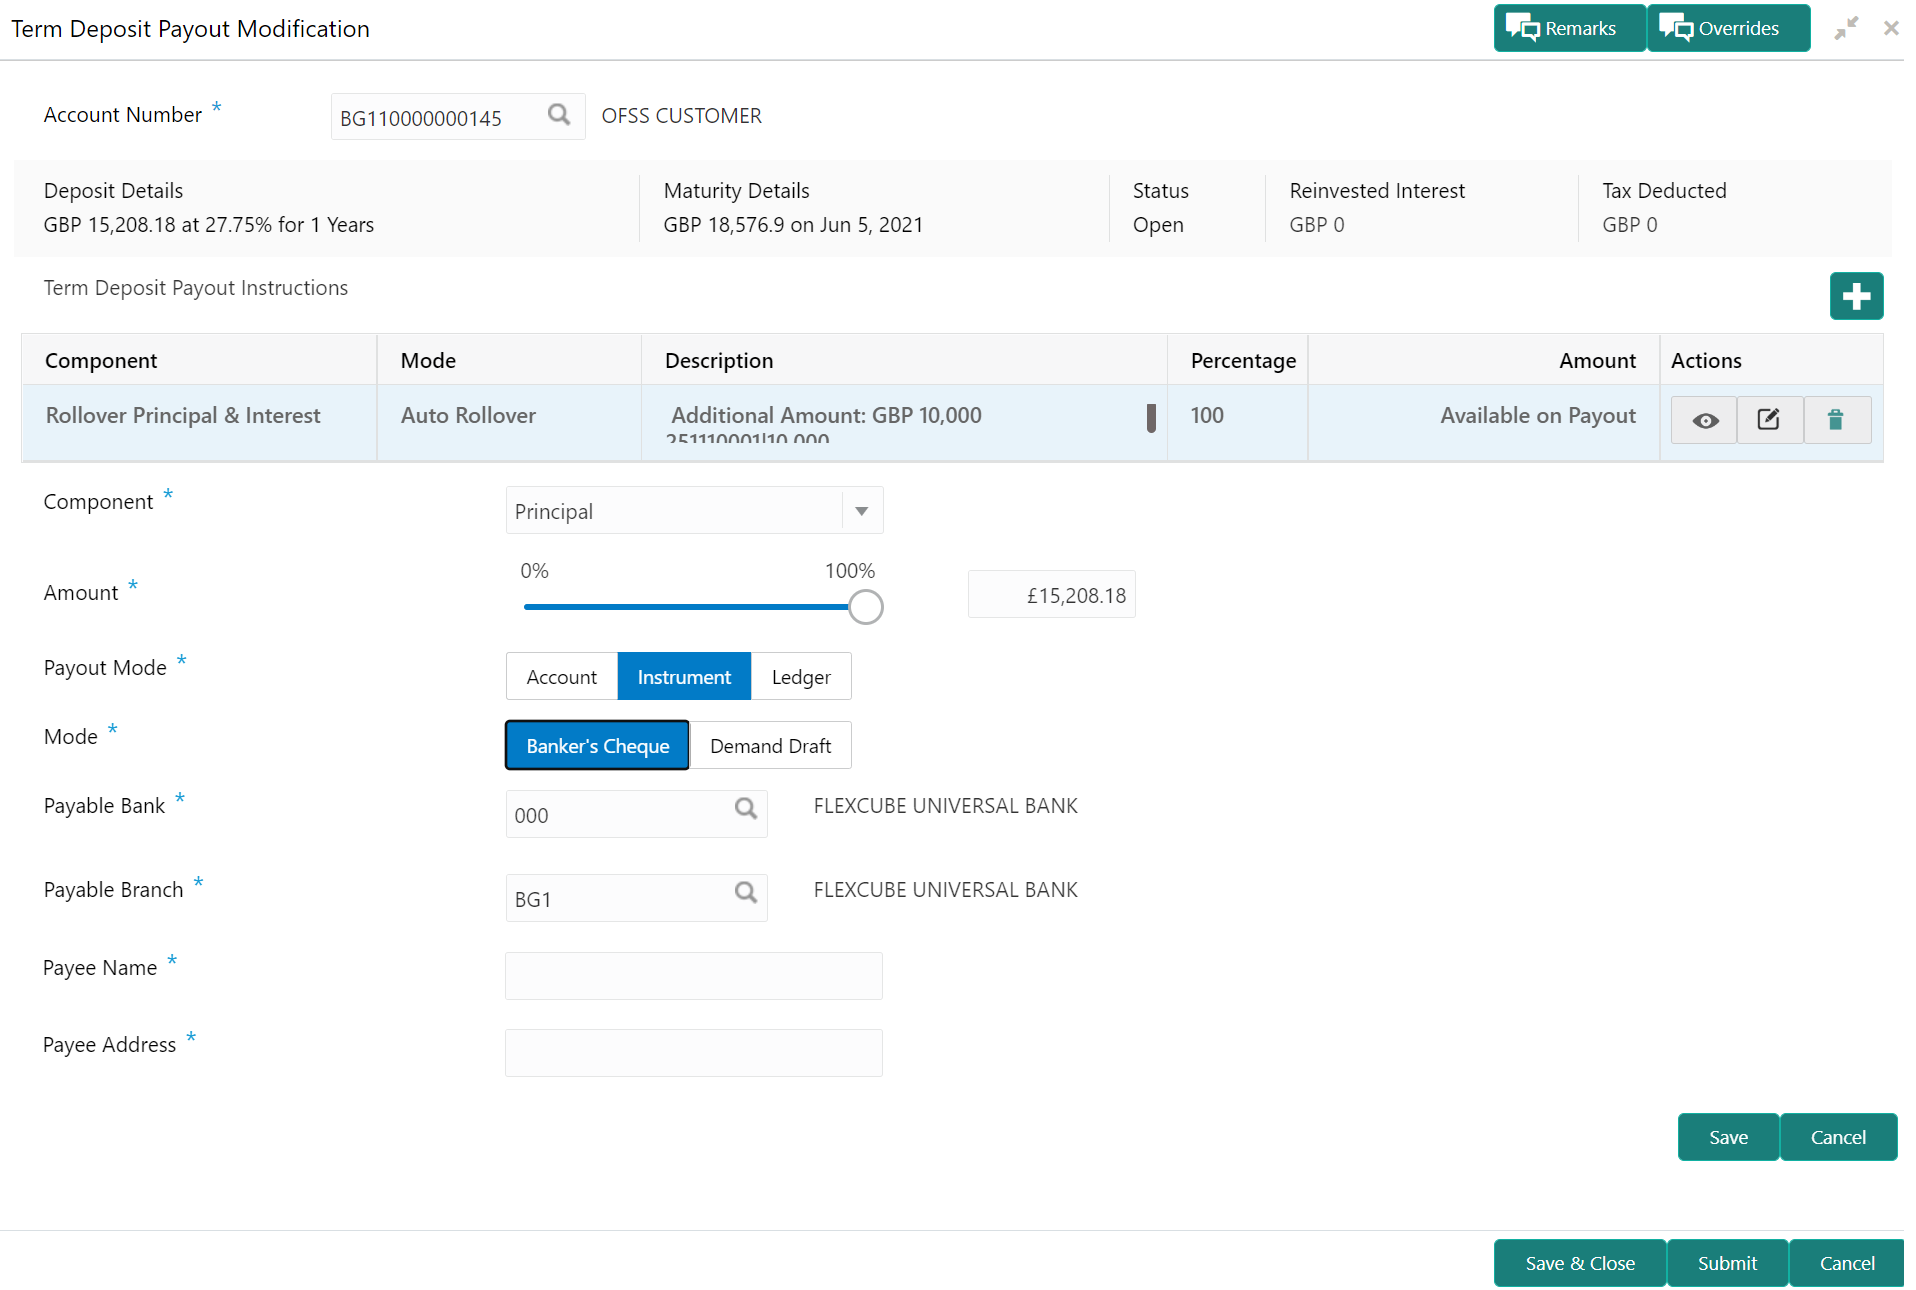This screenshot has width=1916, height=1290.
Task: Cancel the transaction at bottom bar
Action: 1847,1263
